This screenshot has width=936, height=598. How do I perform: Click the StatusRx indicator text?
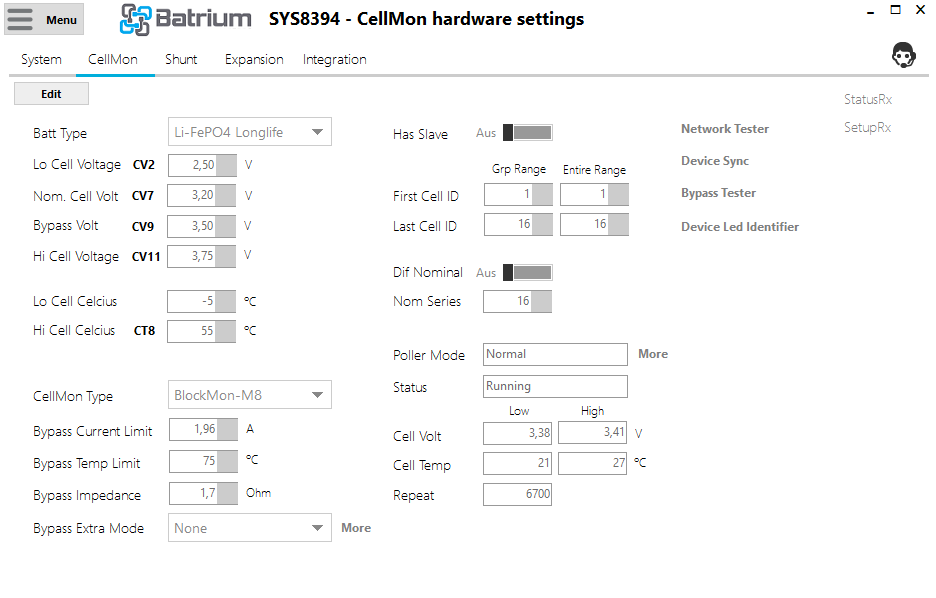(x=867, y=100)
